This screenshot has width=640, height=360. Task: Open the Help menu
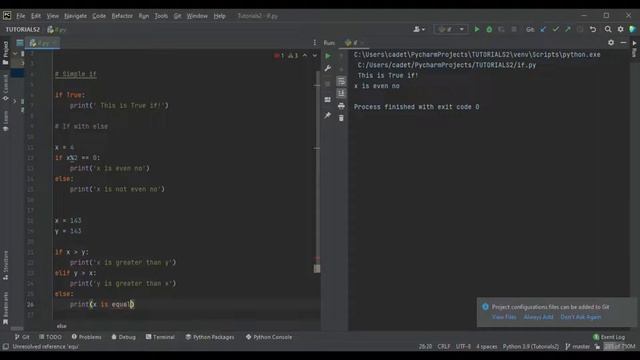tap(220, 16)
